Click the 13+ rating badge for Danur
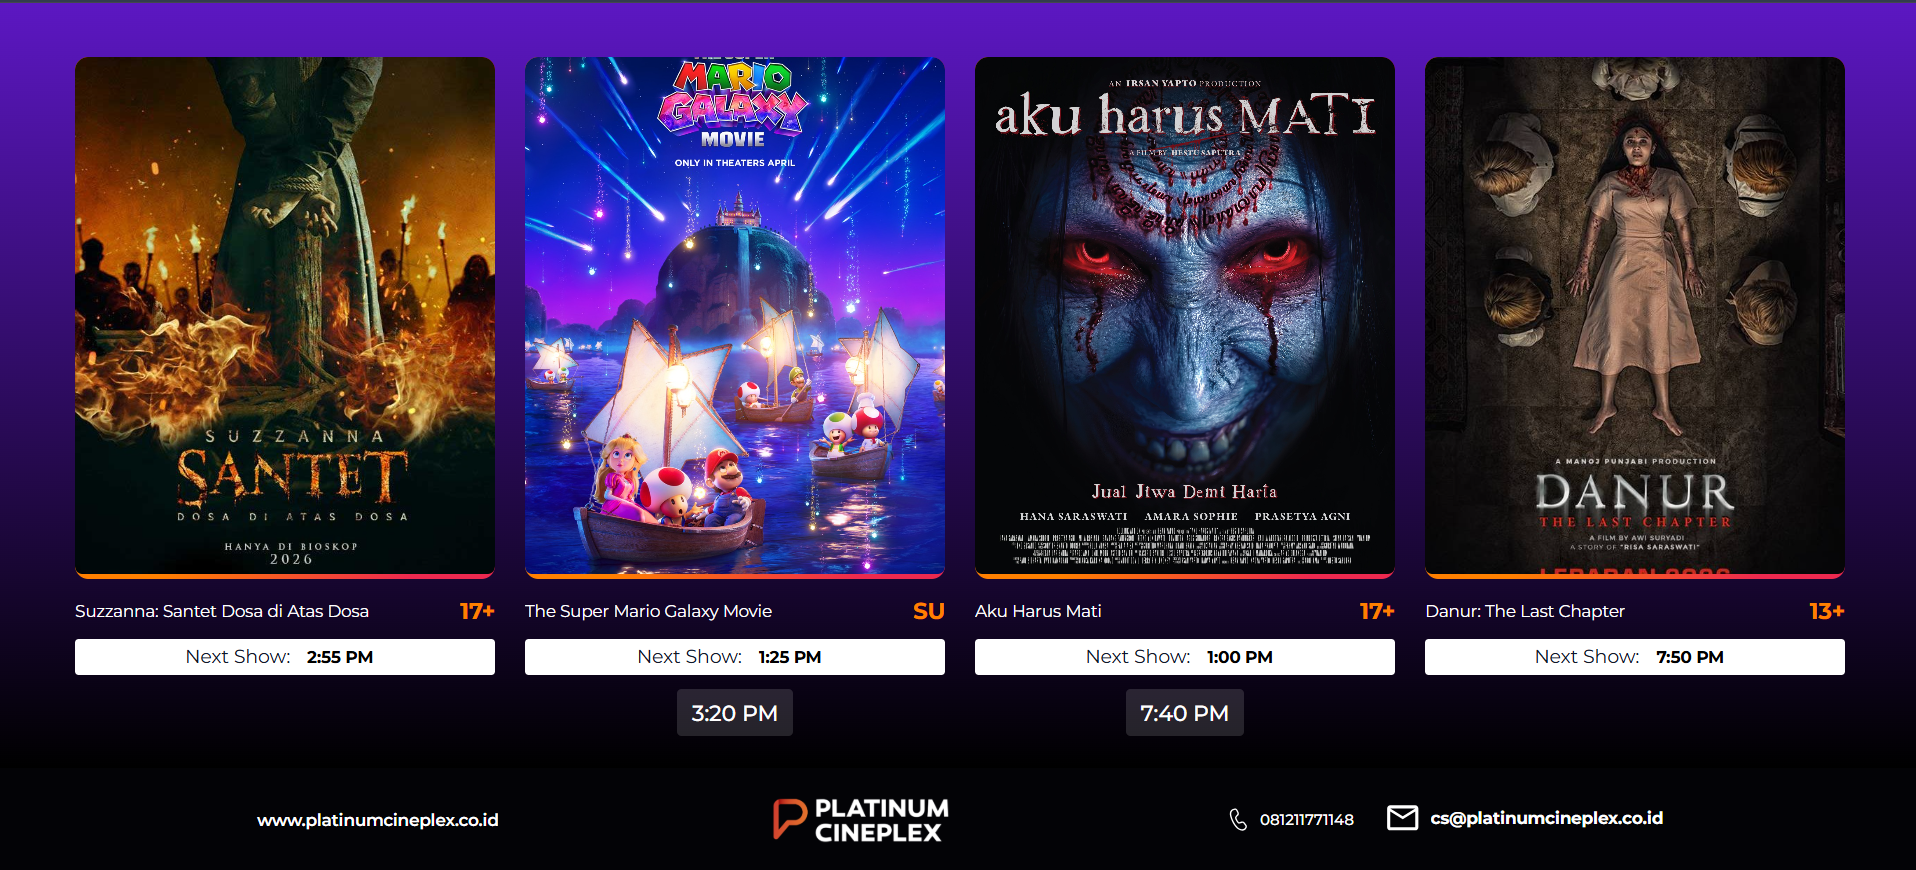 coord(1827,611)
